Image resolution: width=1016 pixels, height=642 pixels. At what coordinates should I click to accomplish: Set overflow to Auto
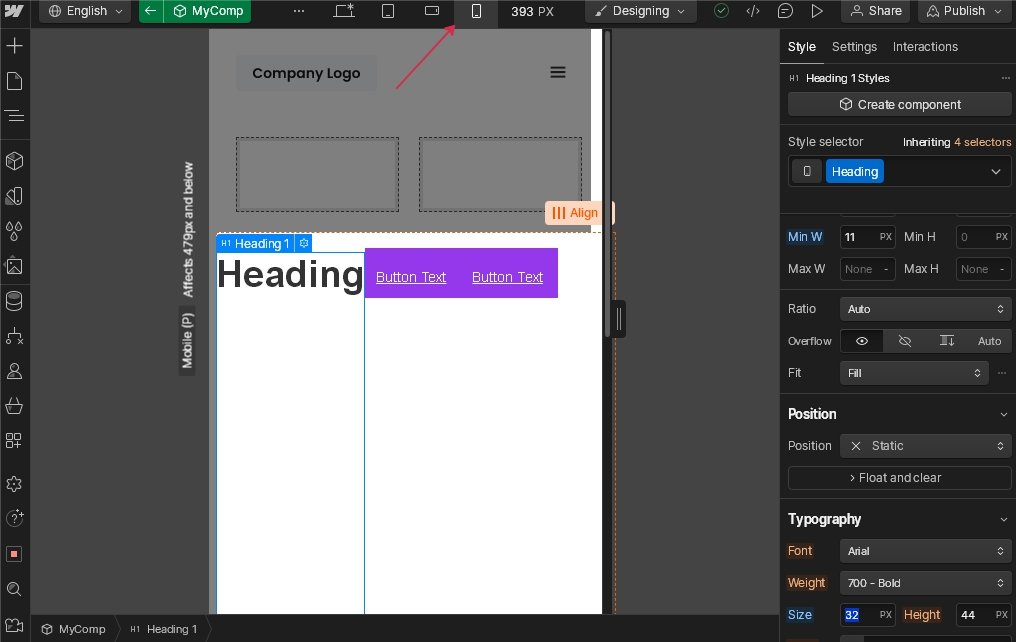(x=989, y=341)
